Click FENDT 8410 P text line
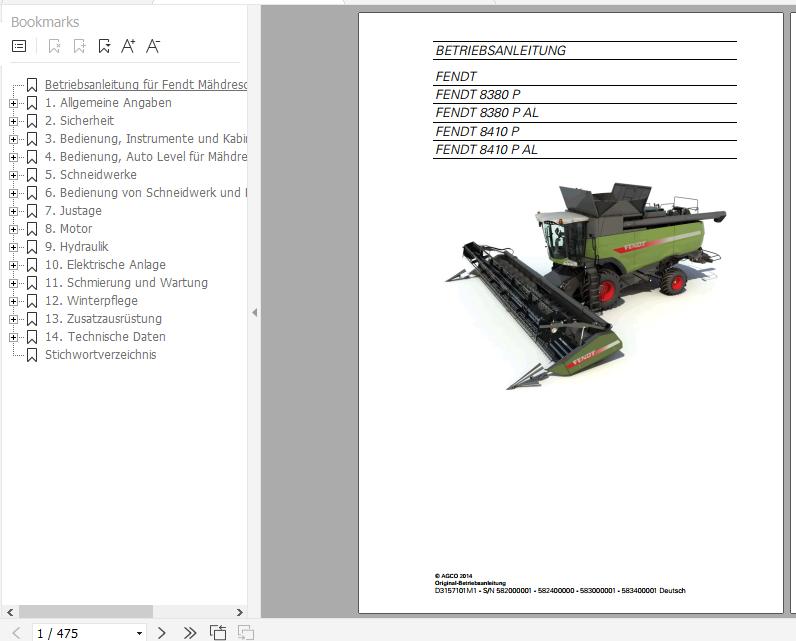Viewport: 796px width, 641px height. [x=477, y=131]
